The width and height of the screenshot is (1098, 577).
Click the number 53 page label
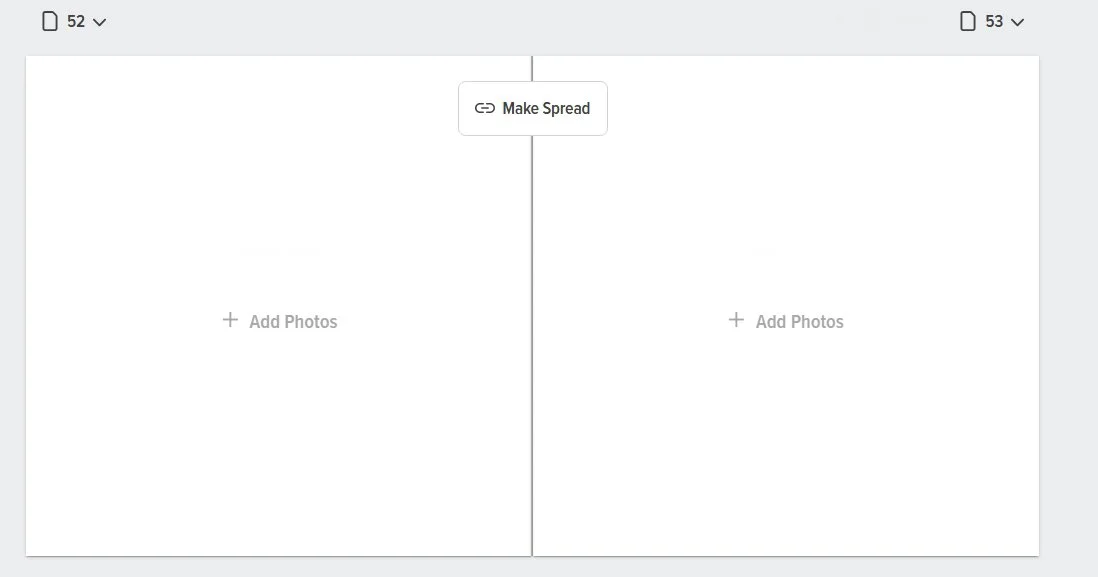coord(994,22)
